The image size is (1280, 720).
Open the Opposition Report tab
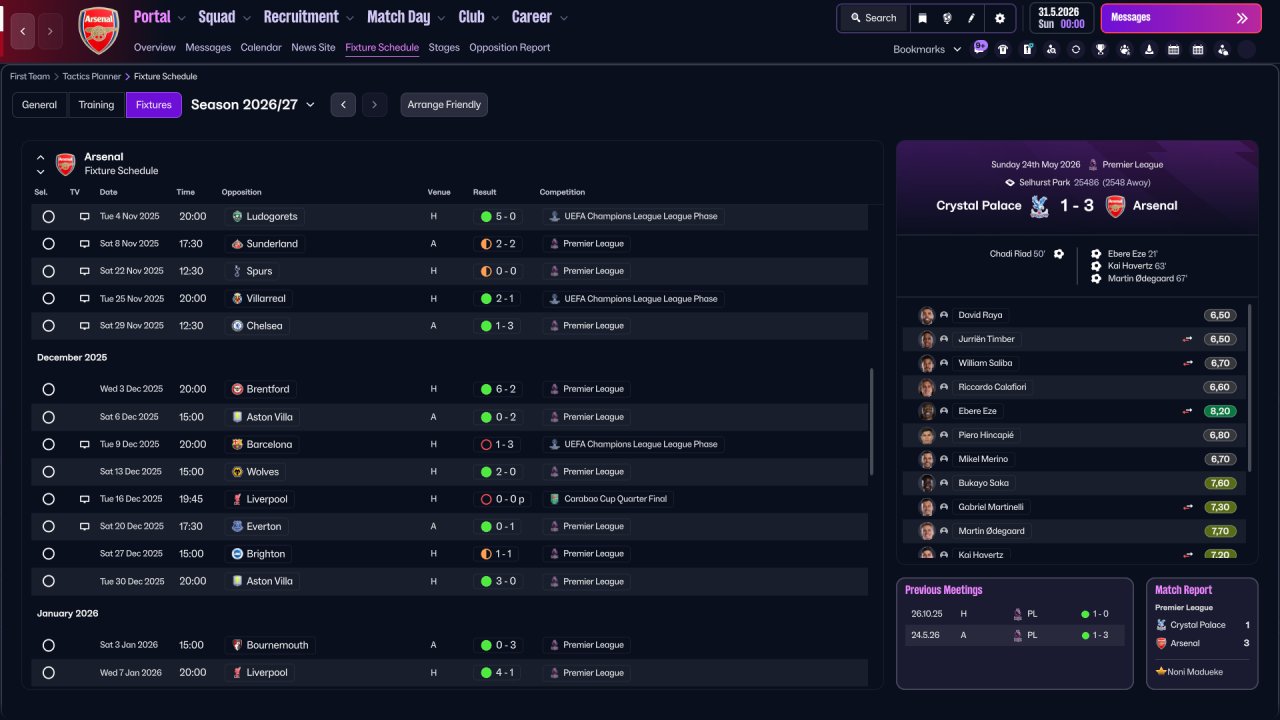pos(509,48)
